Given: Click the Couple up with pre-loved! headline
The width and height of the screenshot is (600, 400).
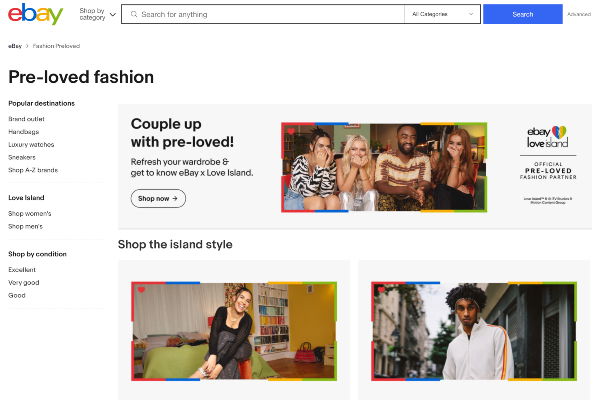Looking at the screenshot, I should pyautogui.click(x=183, y=133).
